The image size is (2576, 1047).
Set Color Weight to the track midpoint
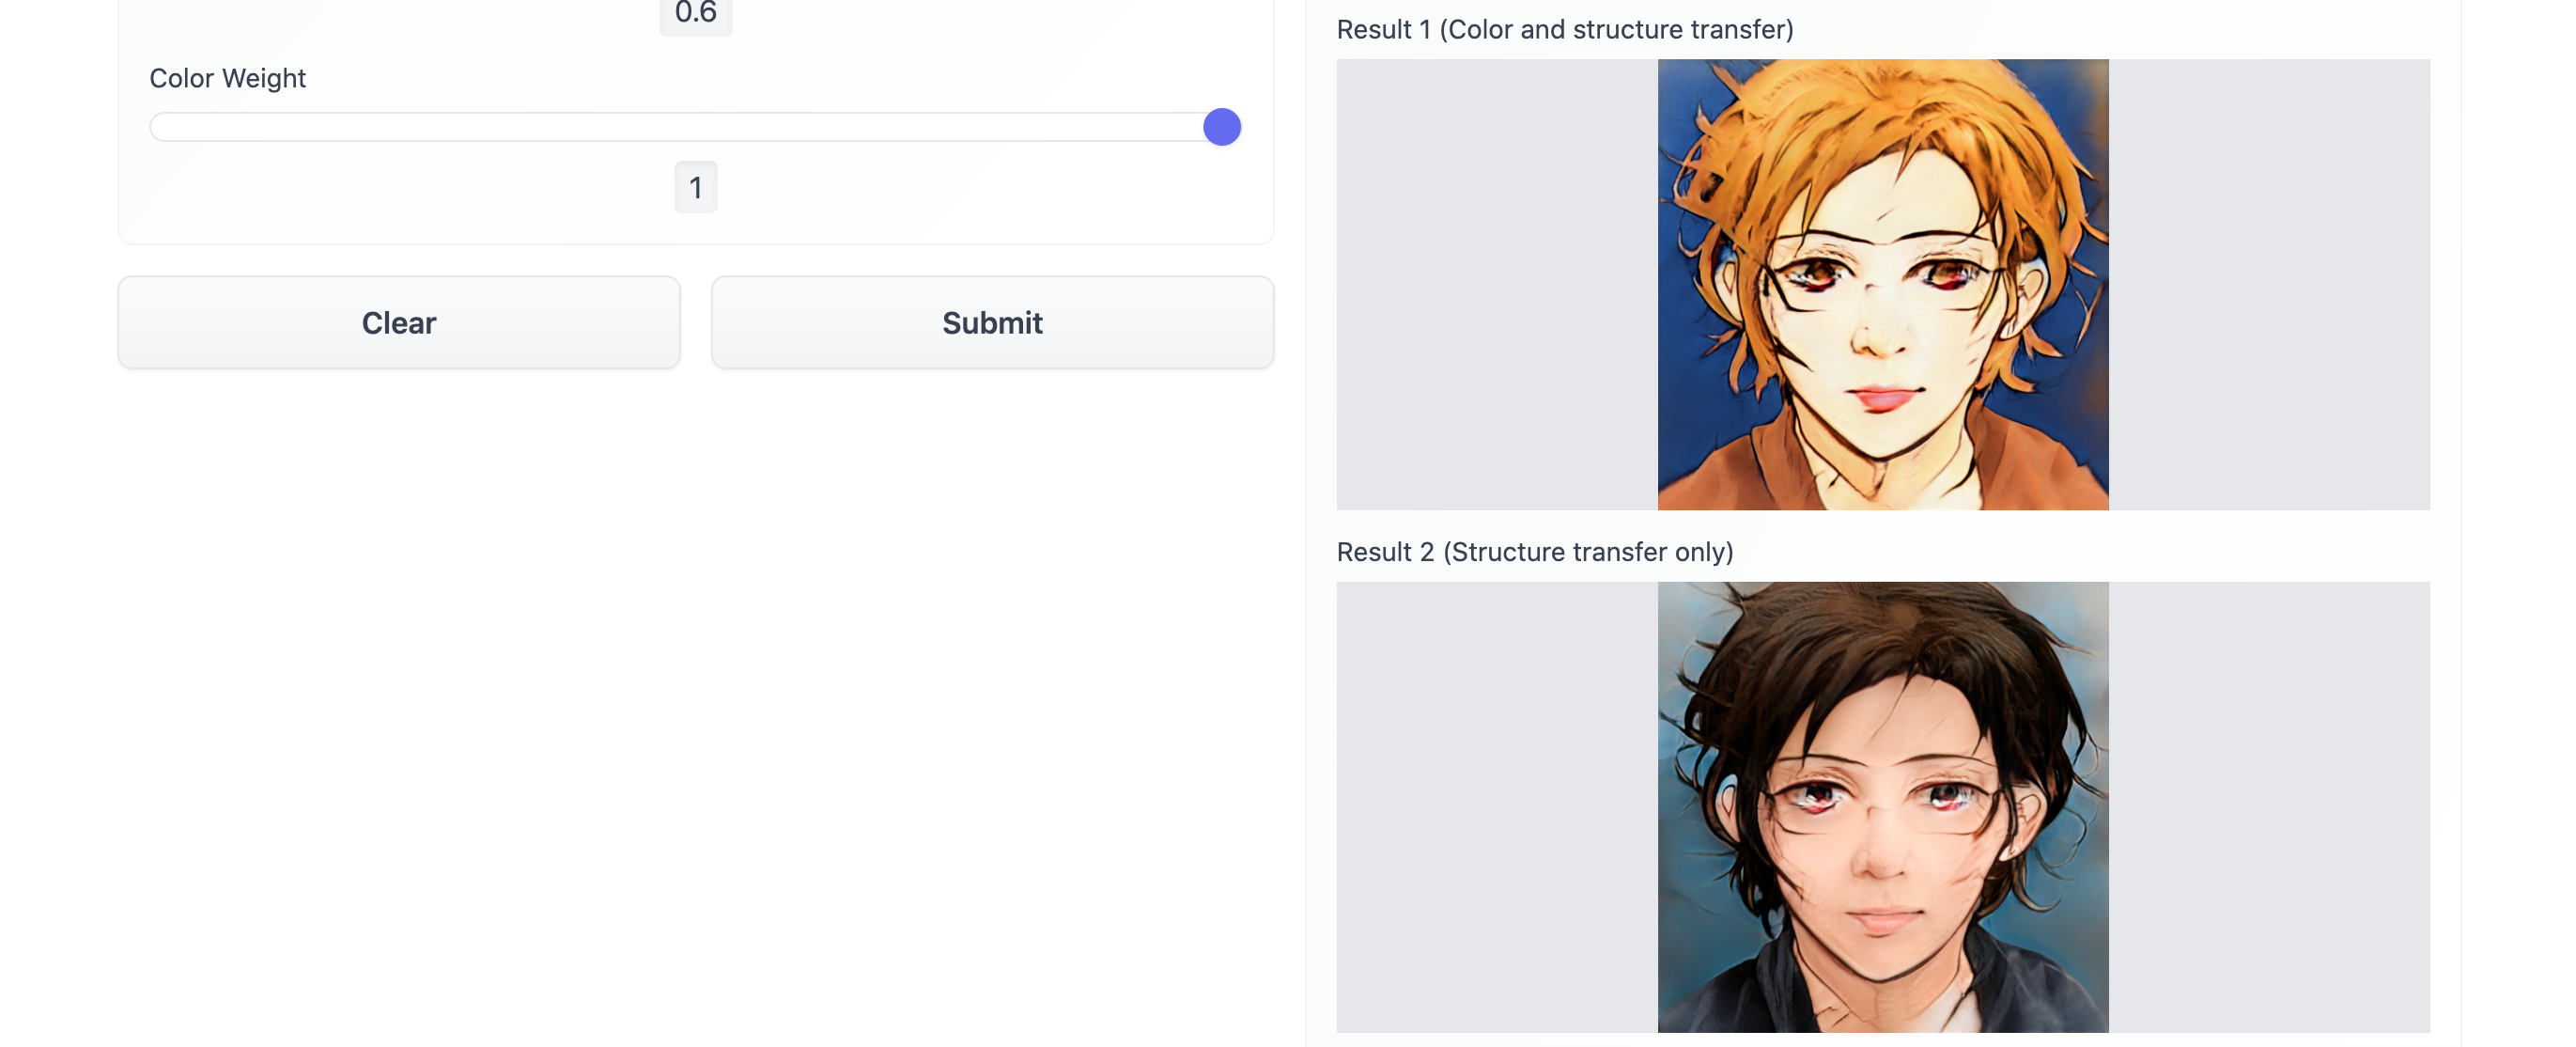[695, 127]
